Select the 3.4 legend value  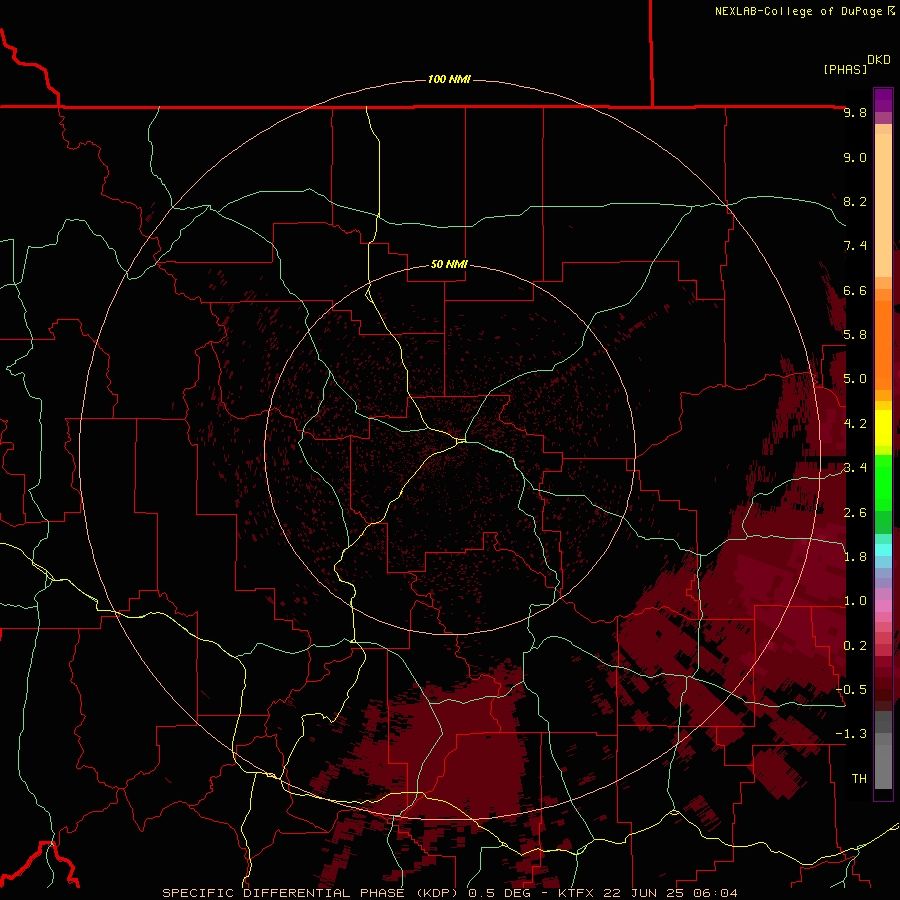click(x=855, y=468)
